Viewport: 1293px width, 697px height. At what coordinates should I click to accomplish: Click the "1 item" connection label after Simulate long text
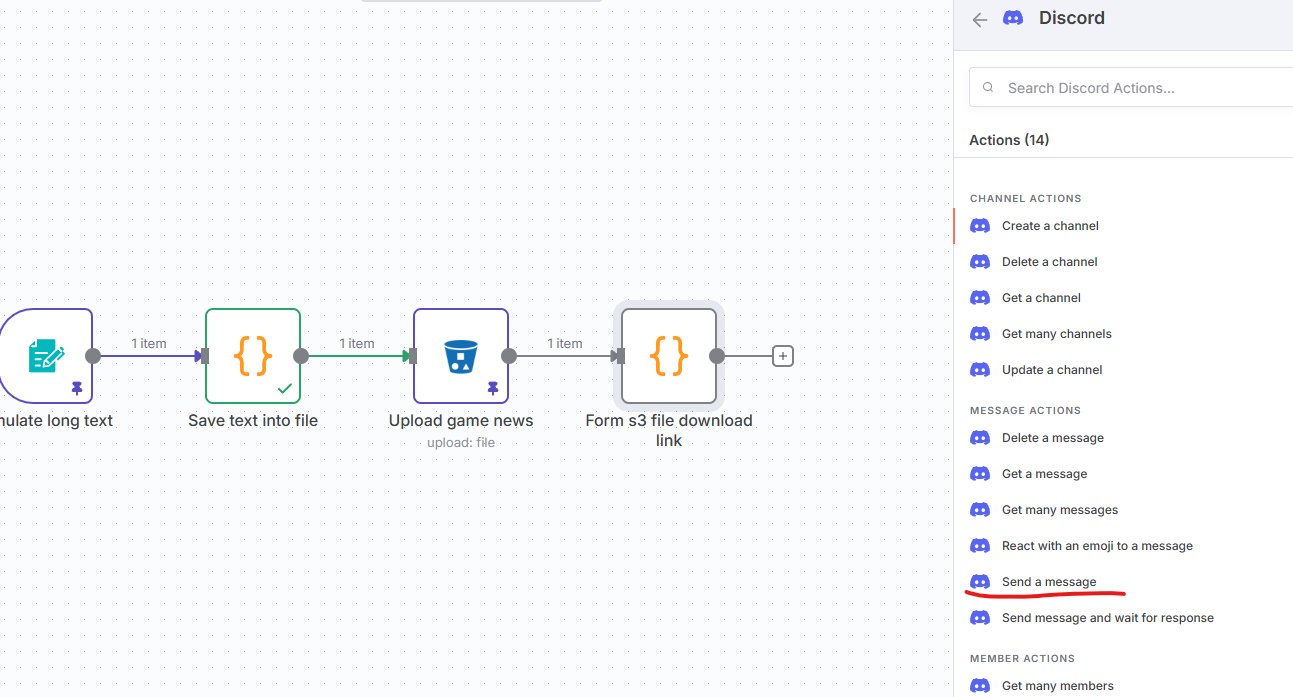[x=149, y=343]
